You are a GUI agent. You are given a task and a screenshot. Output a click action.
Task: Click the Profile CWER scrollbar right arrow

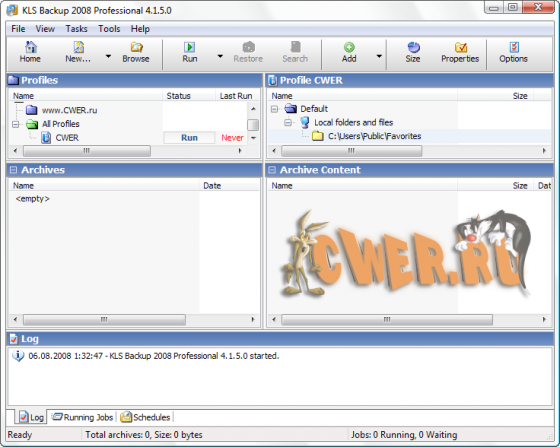point(544,151)
